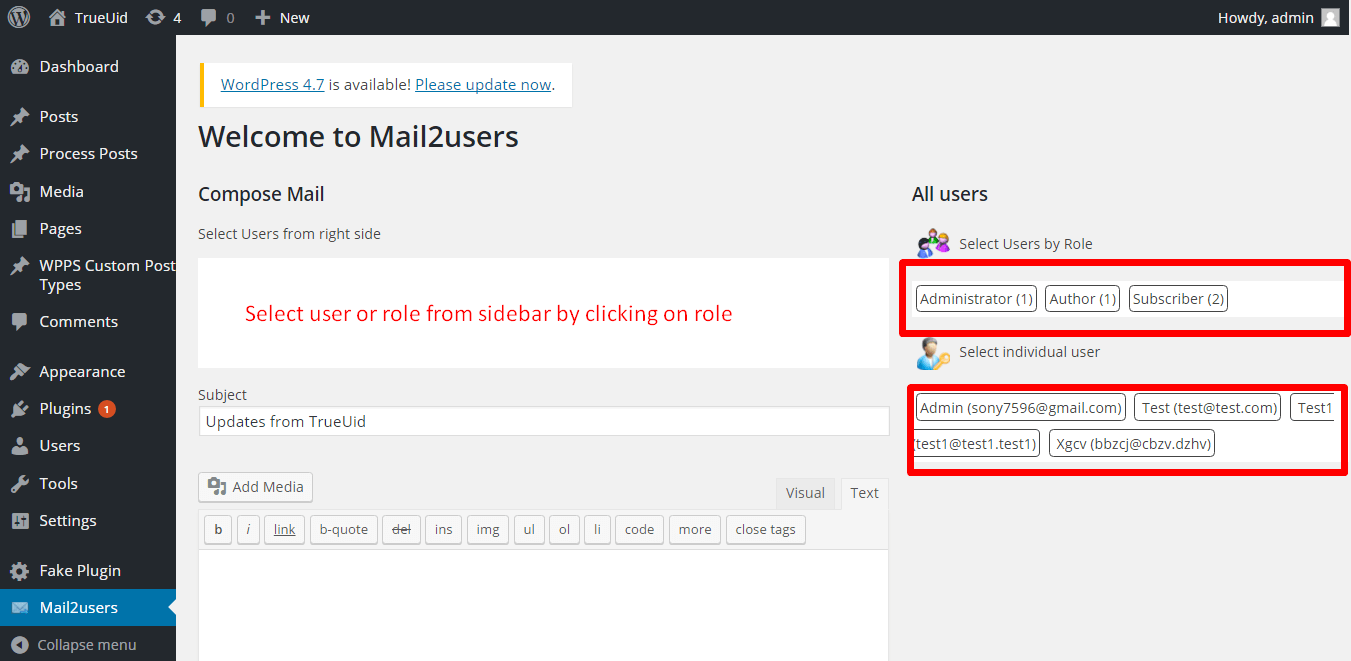The image size is (1351, 661).
Task: Follow the WordPress 4.7 link
Action: click(273, 85)
